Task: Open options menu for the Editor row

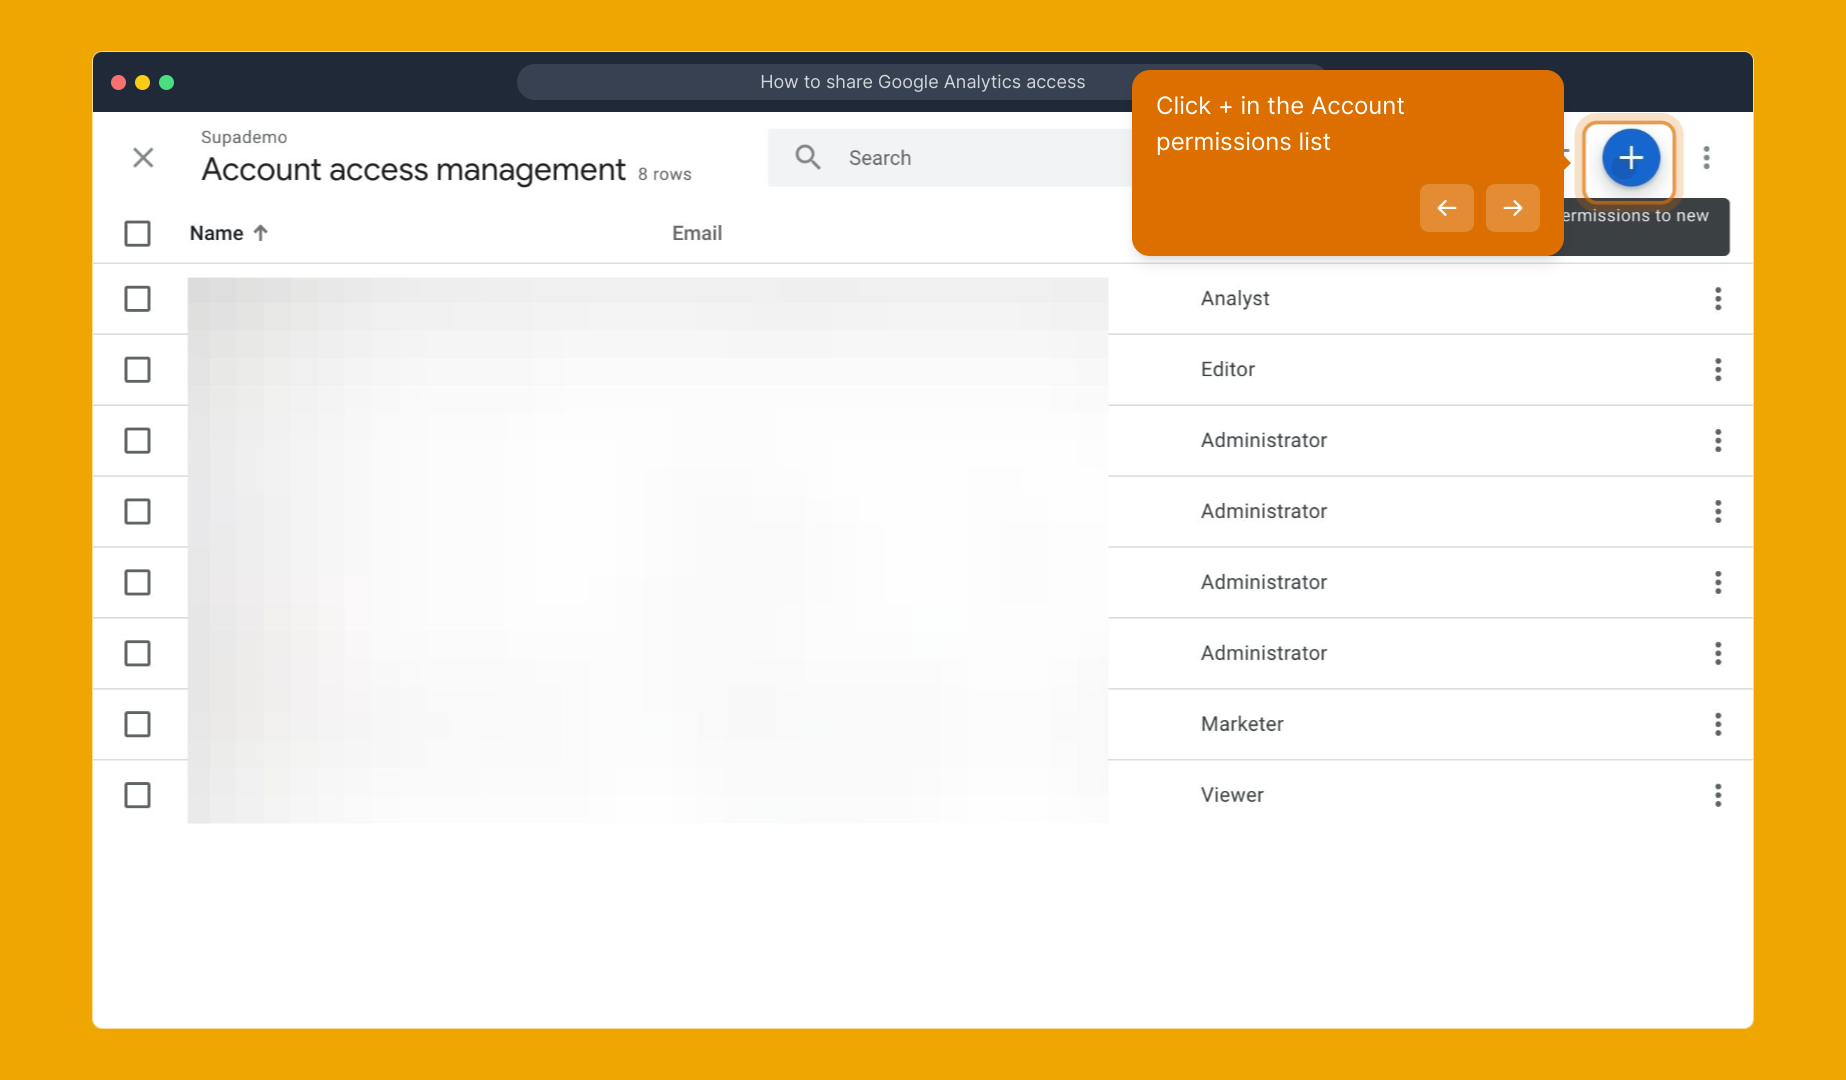Action: point(1718,369)
